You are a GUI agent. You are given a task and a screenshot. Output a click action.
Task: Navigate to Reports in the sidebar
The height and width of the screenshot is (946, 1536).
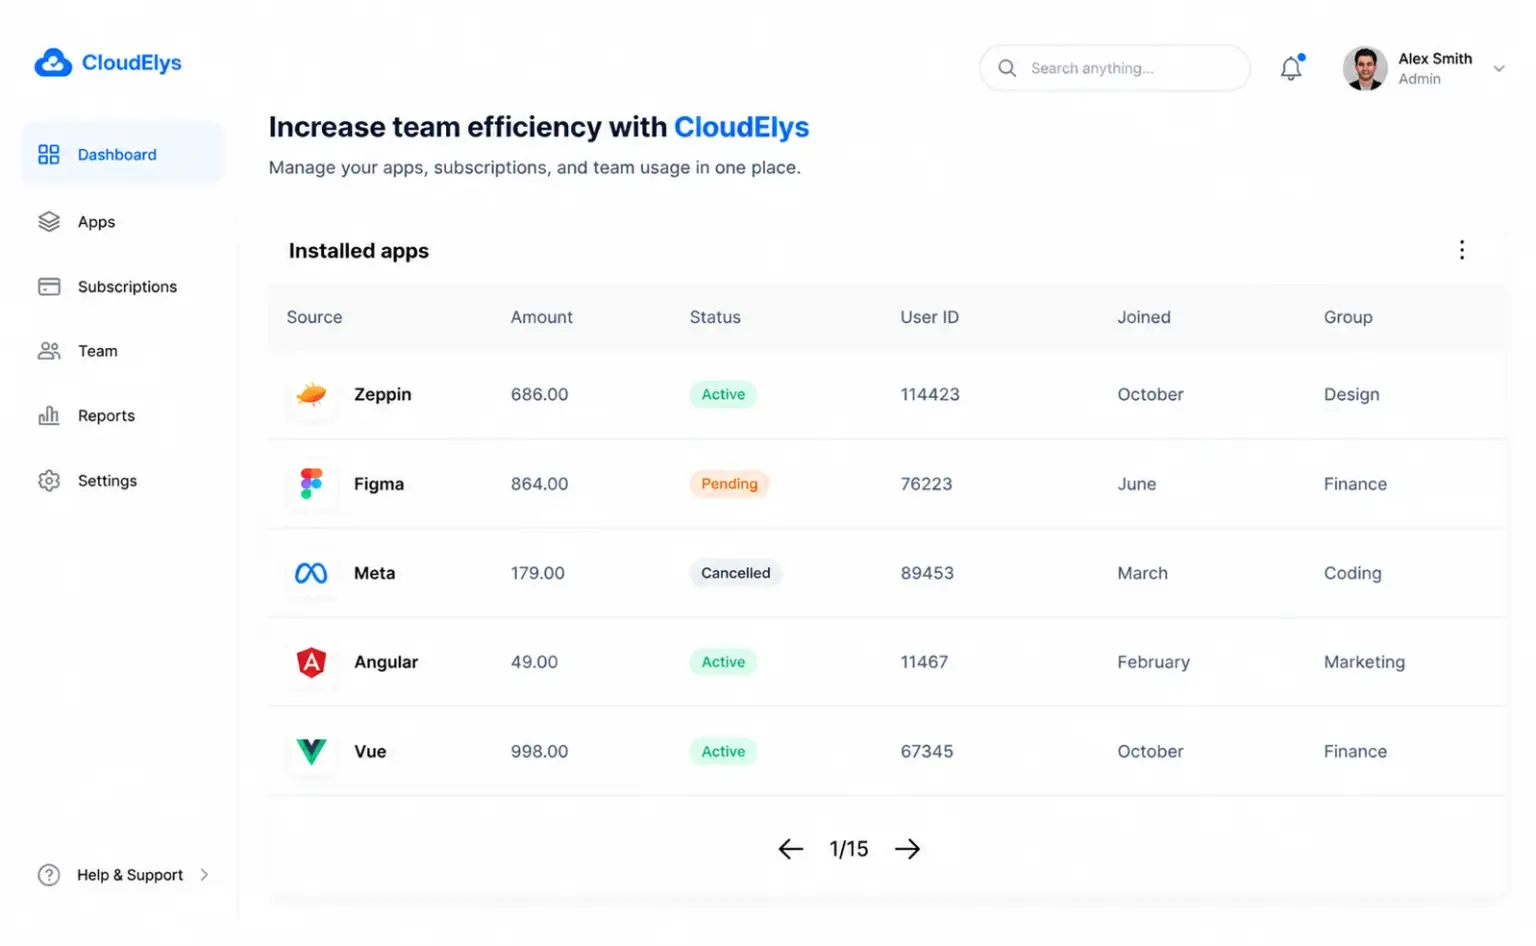(x=86, y=416)
